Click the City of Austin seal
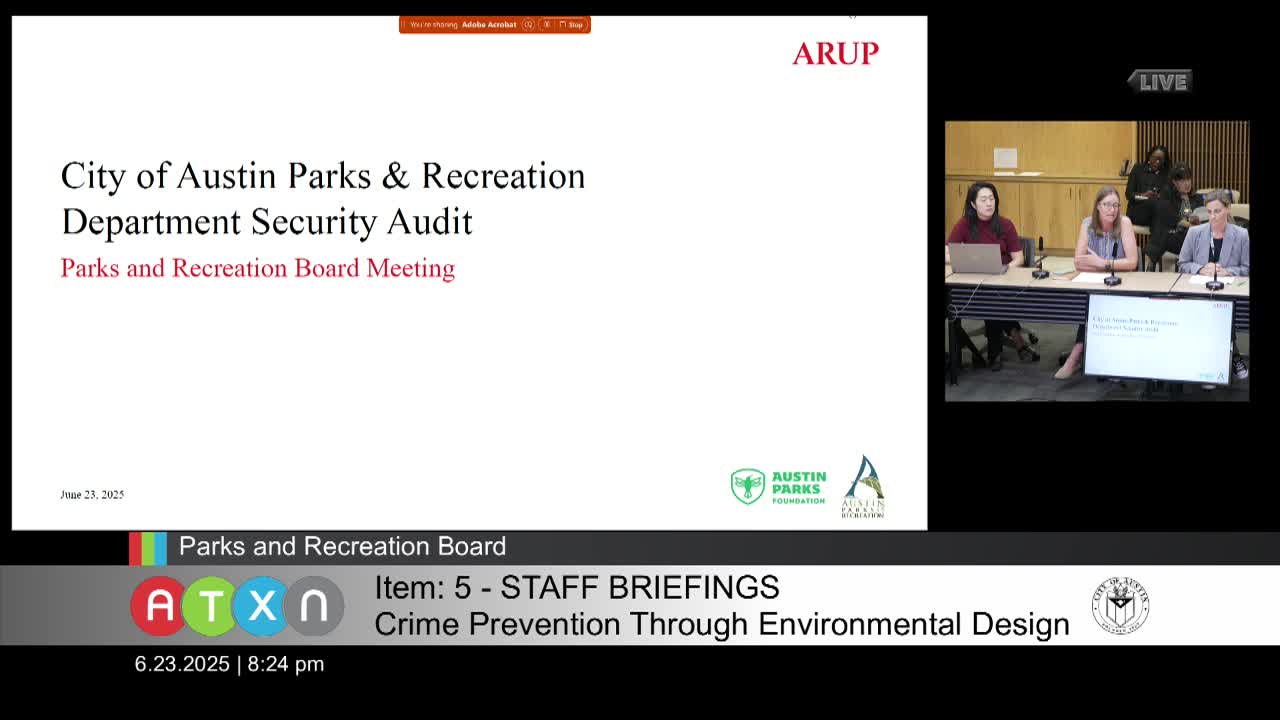Image resolution: width=1280 pixels, height=720 pixels. [1120, 606]
